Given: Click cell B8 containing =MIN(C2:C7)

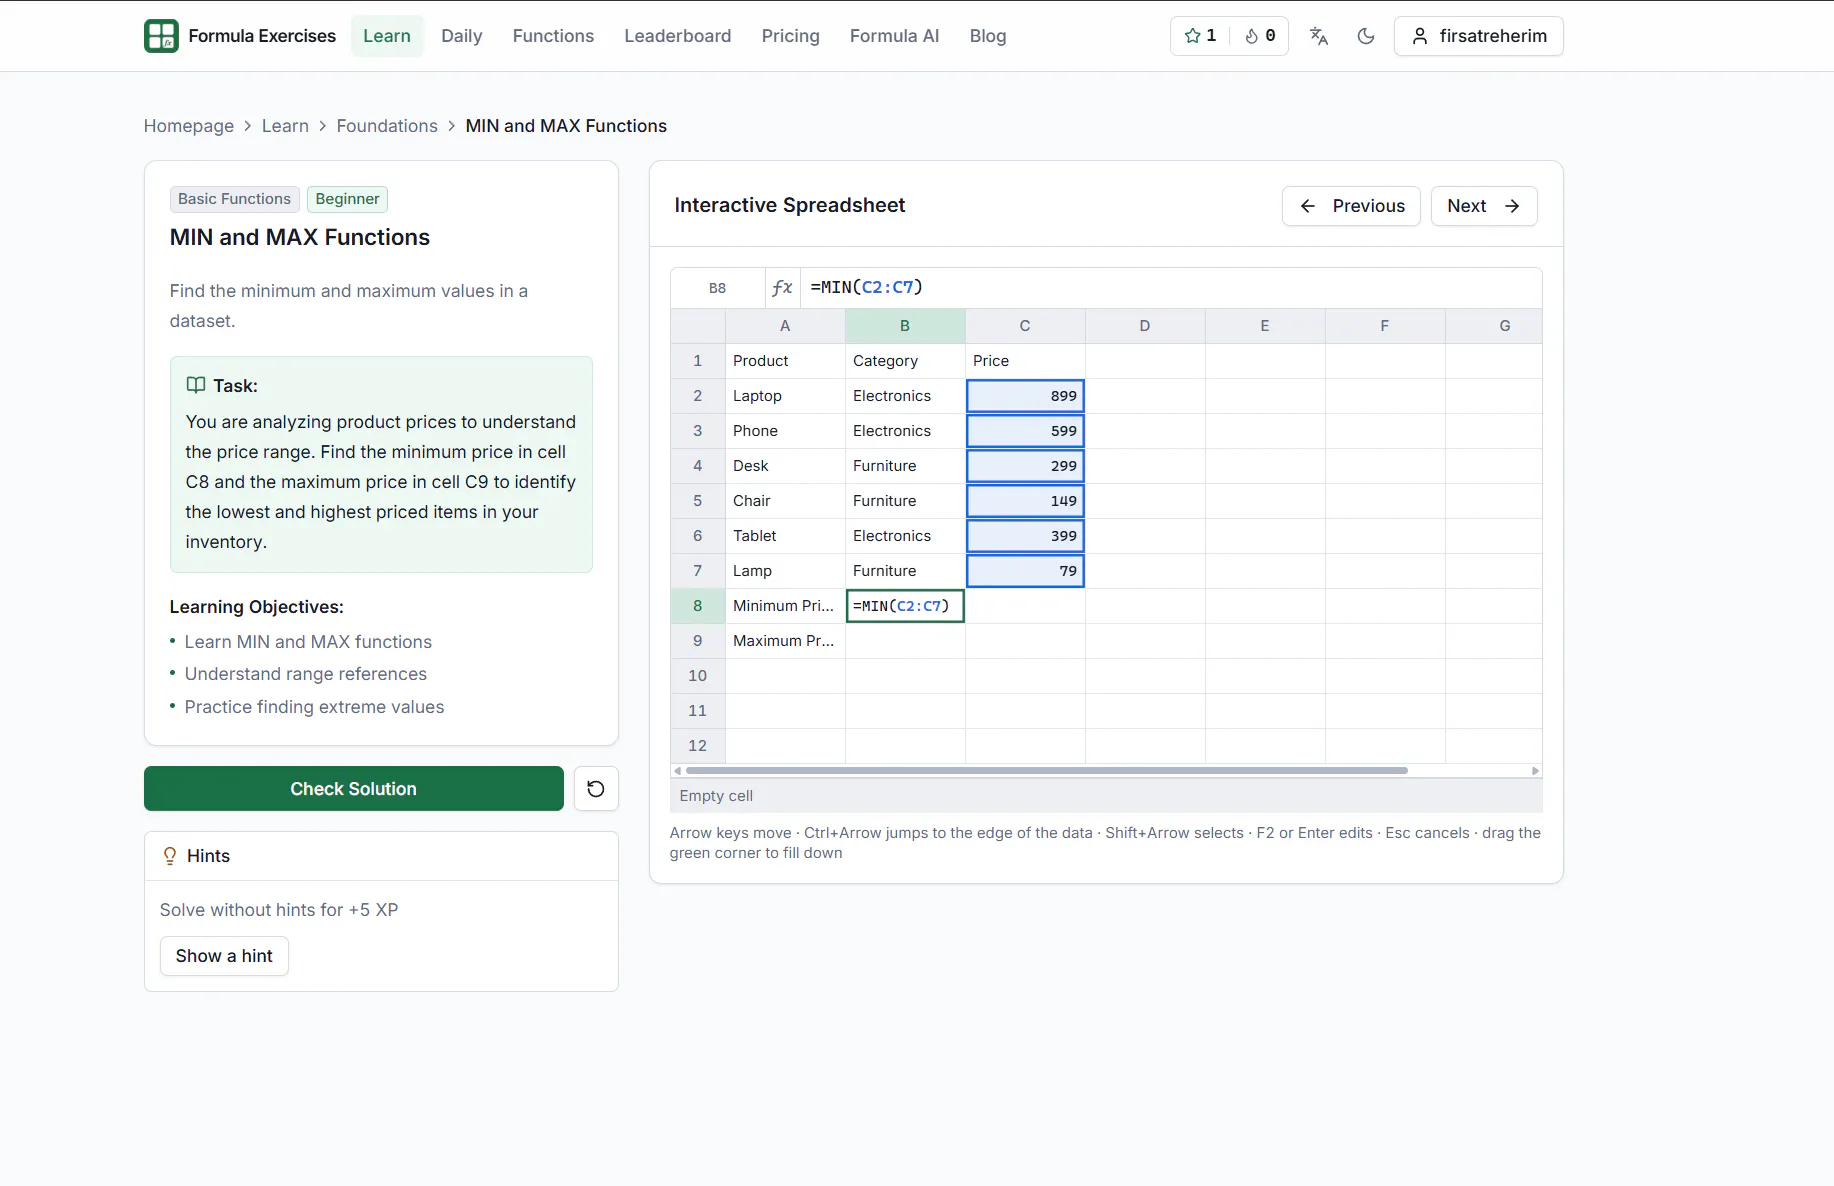Looking at the screenshot, I should click(x=905, y=606).
